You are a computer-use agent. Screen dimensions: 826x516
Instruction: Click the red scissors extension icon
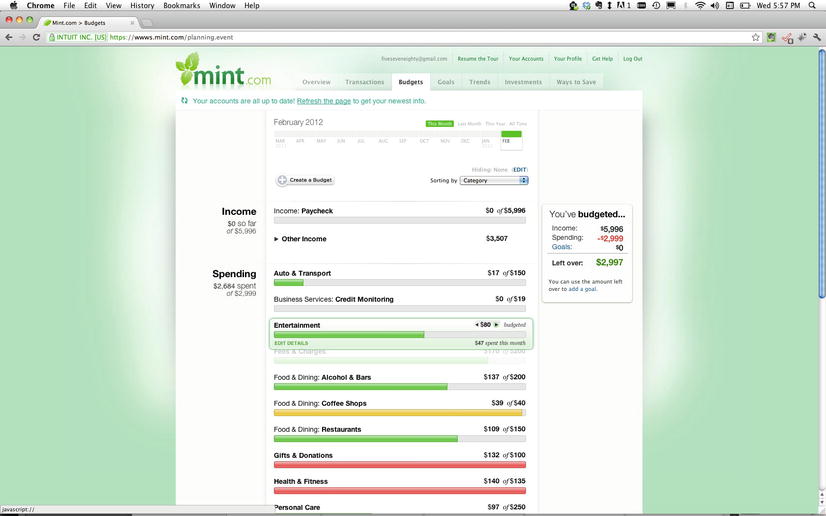(x=787, y=38)
